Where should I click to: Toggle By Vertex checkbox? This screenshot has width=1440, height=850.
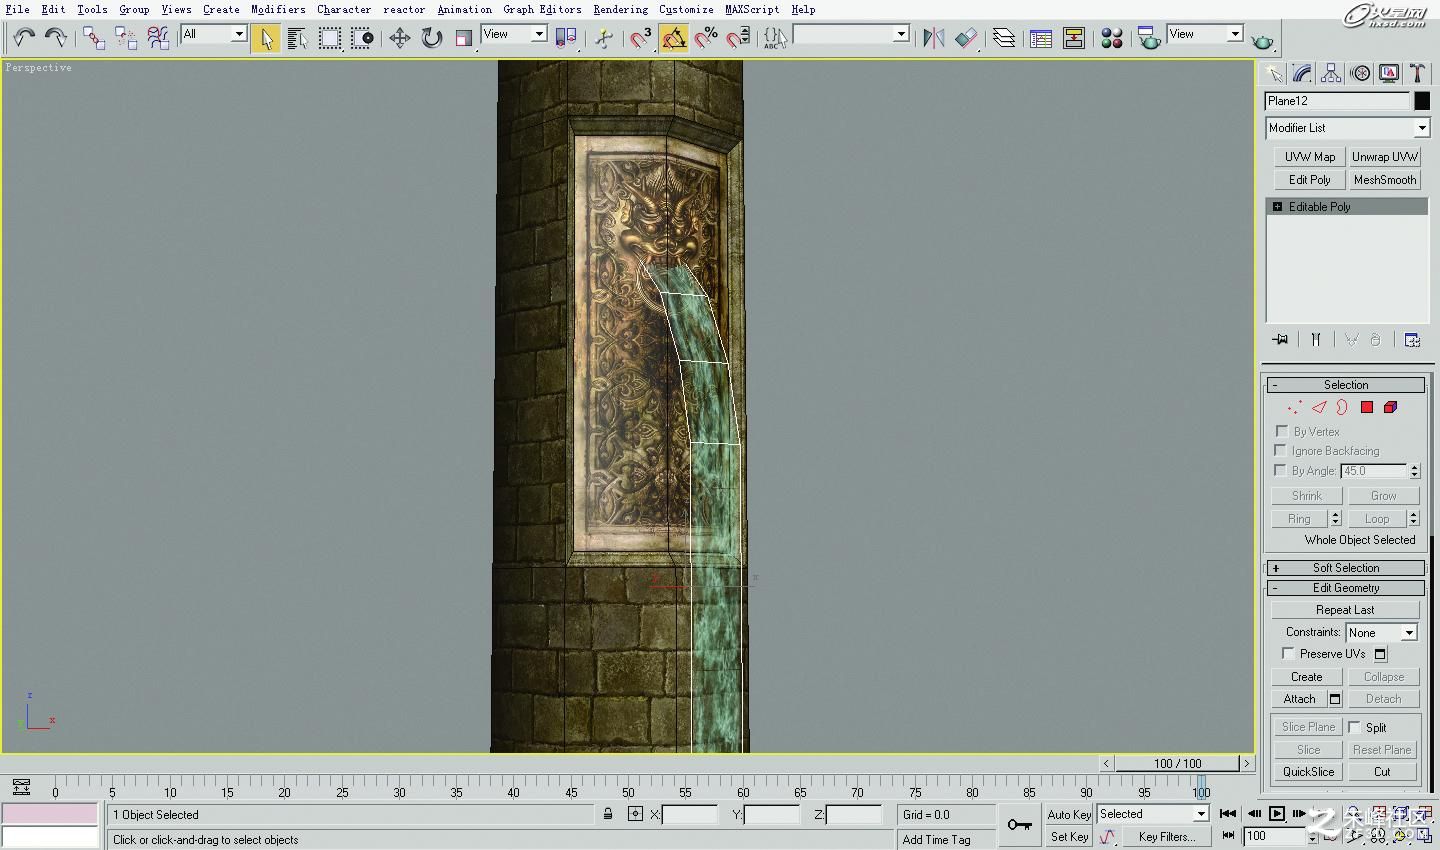pyautogui.click(x=1281, y=431)
